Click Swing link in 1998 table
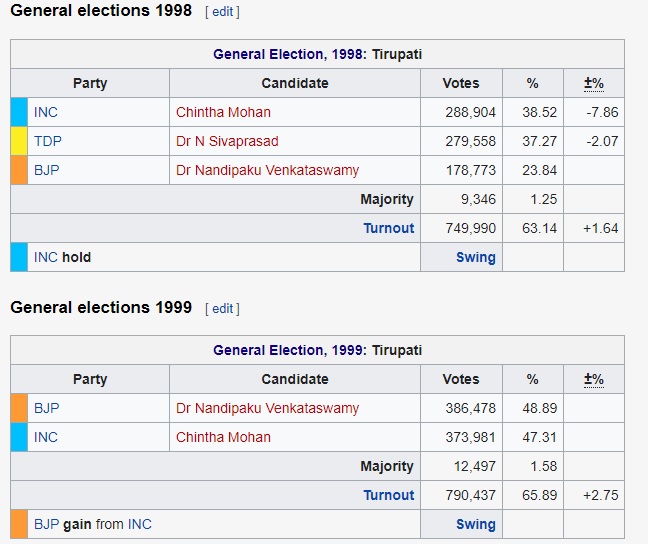 pos(476,257)
